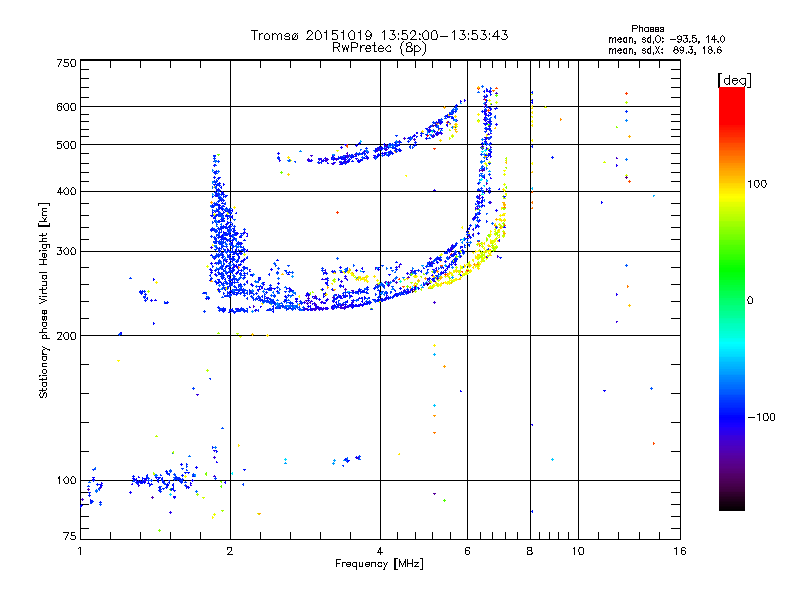800x600 pixels.
Task: Click the colorbar label '0'
Action: pos(749,301)
